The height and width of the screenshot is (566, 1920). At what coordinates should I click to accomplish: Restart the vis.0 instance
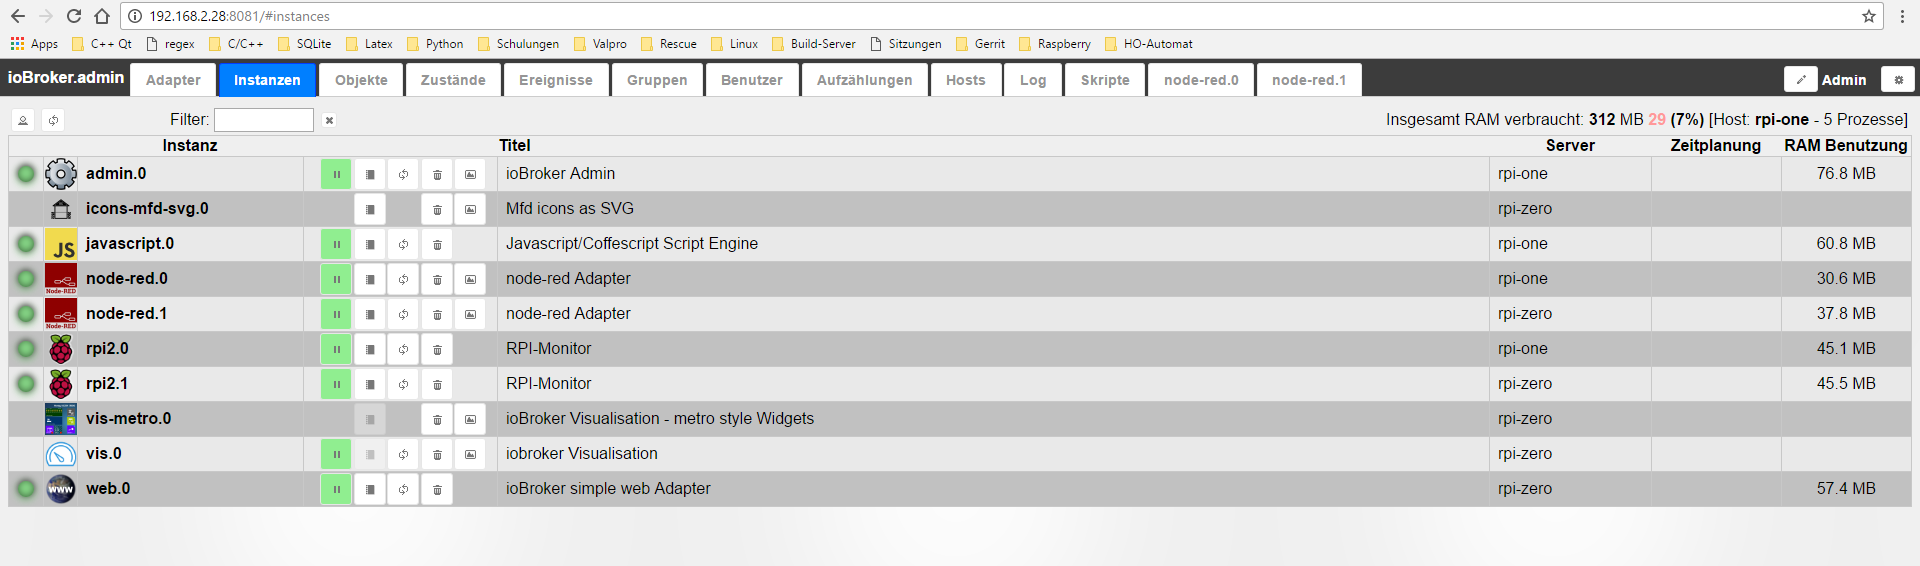403,454
